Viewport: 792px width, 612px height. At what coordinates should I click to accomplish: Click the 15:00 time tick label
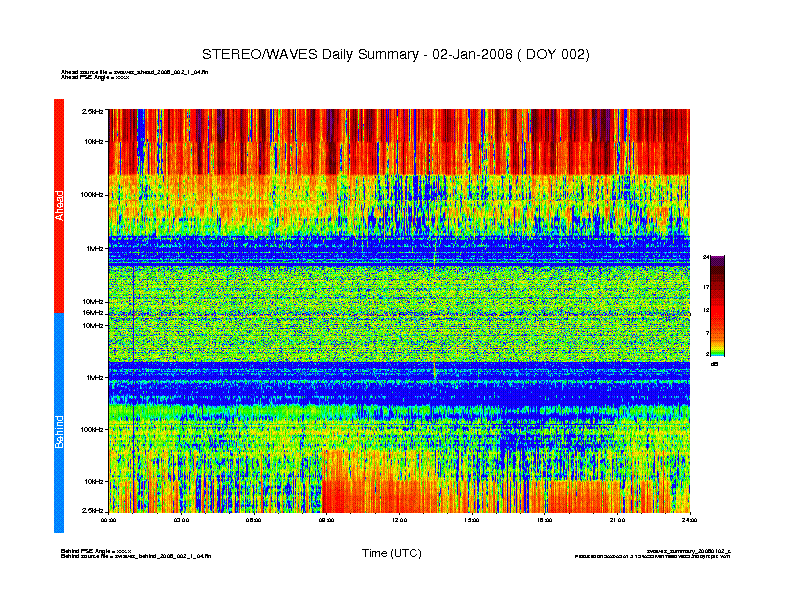pos(472,520)
